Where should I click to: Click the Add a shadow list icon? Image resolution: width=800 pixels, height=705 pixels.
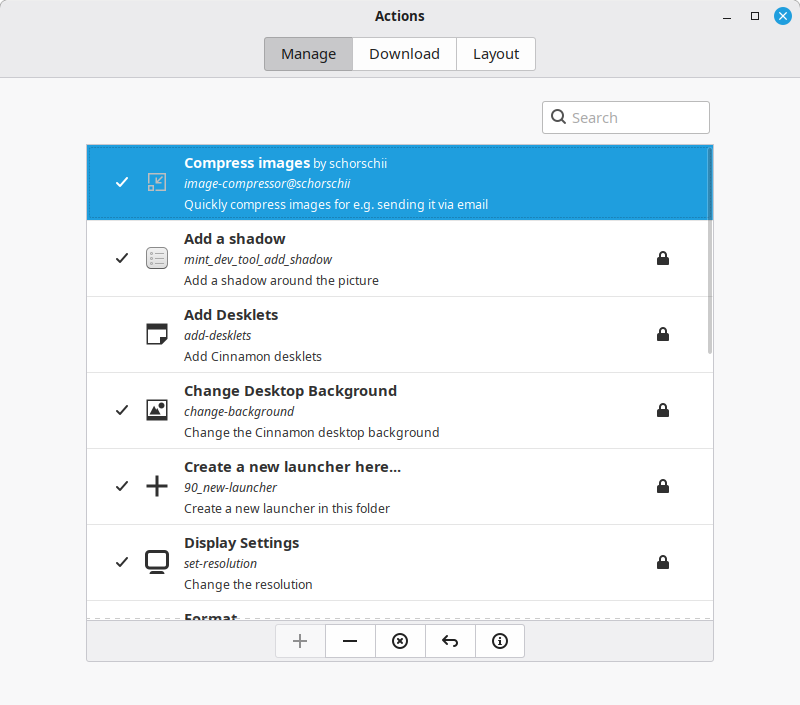click(157, 258)
